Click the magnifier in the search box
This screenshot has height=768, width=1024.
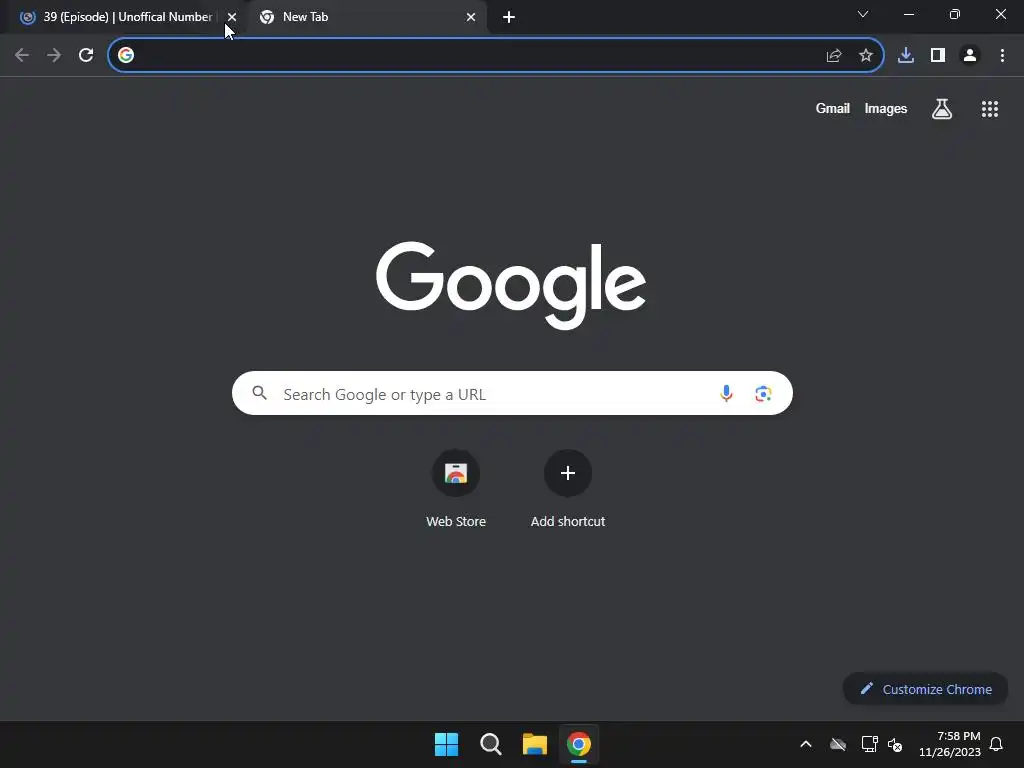point(260,393)
